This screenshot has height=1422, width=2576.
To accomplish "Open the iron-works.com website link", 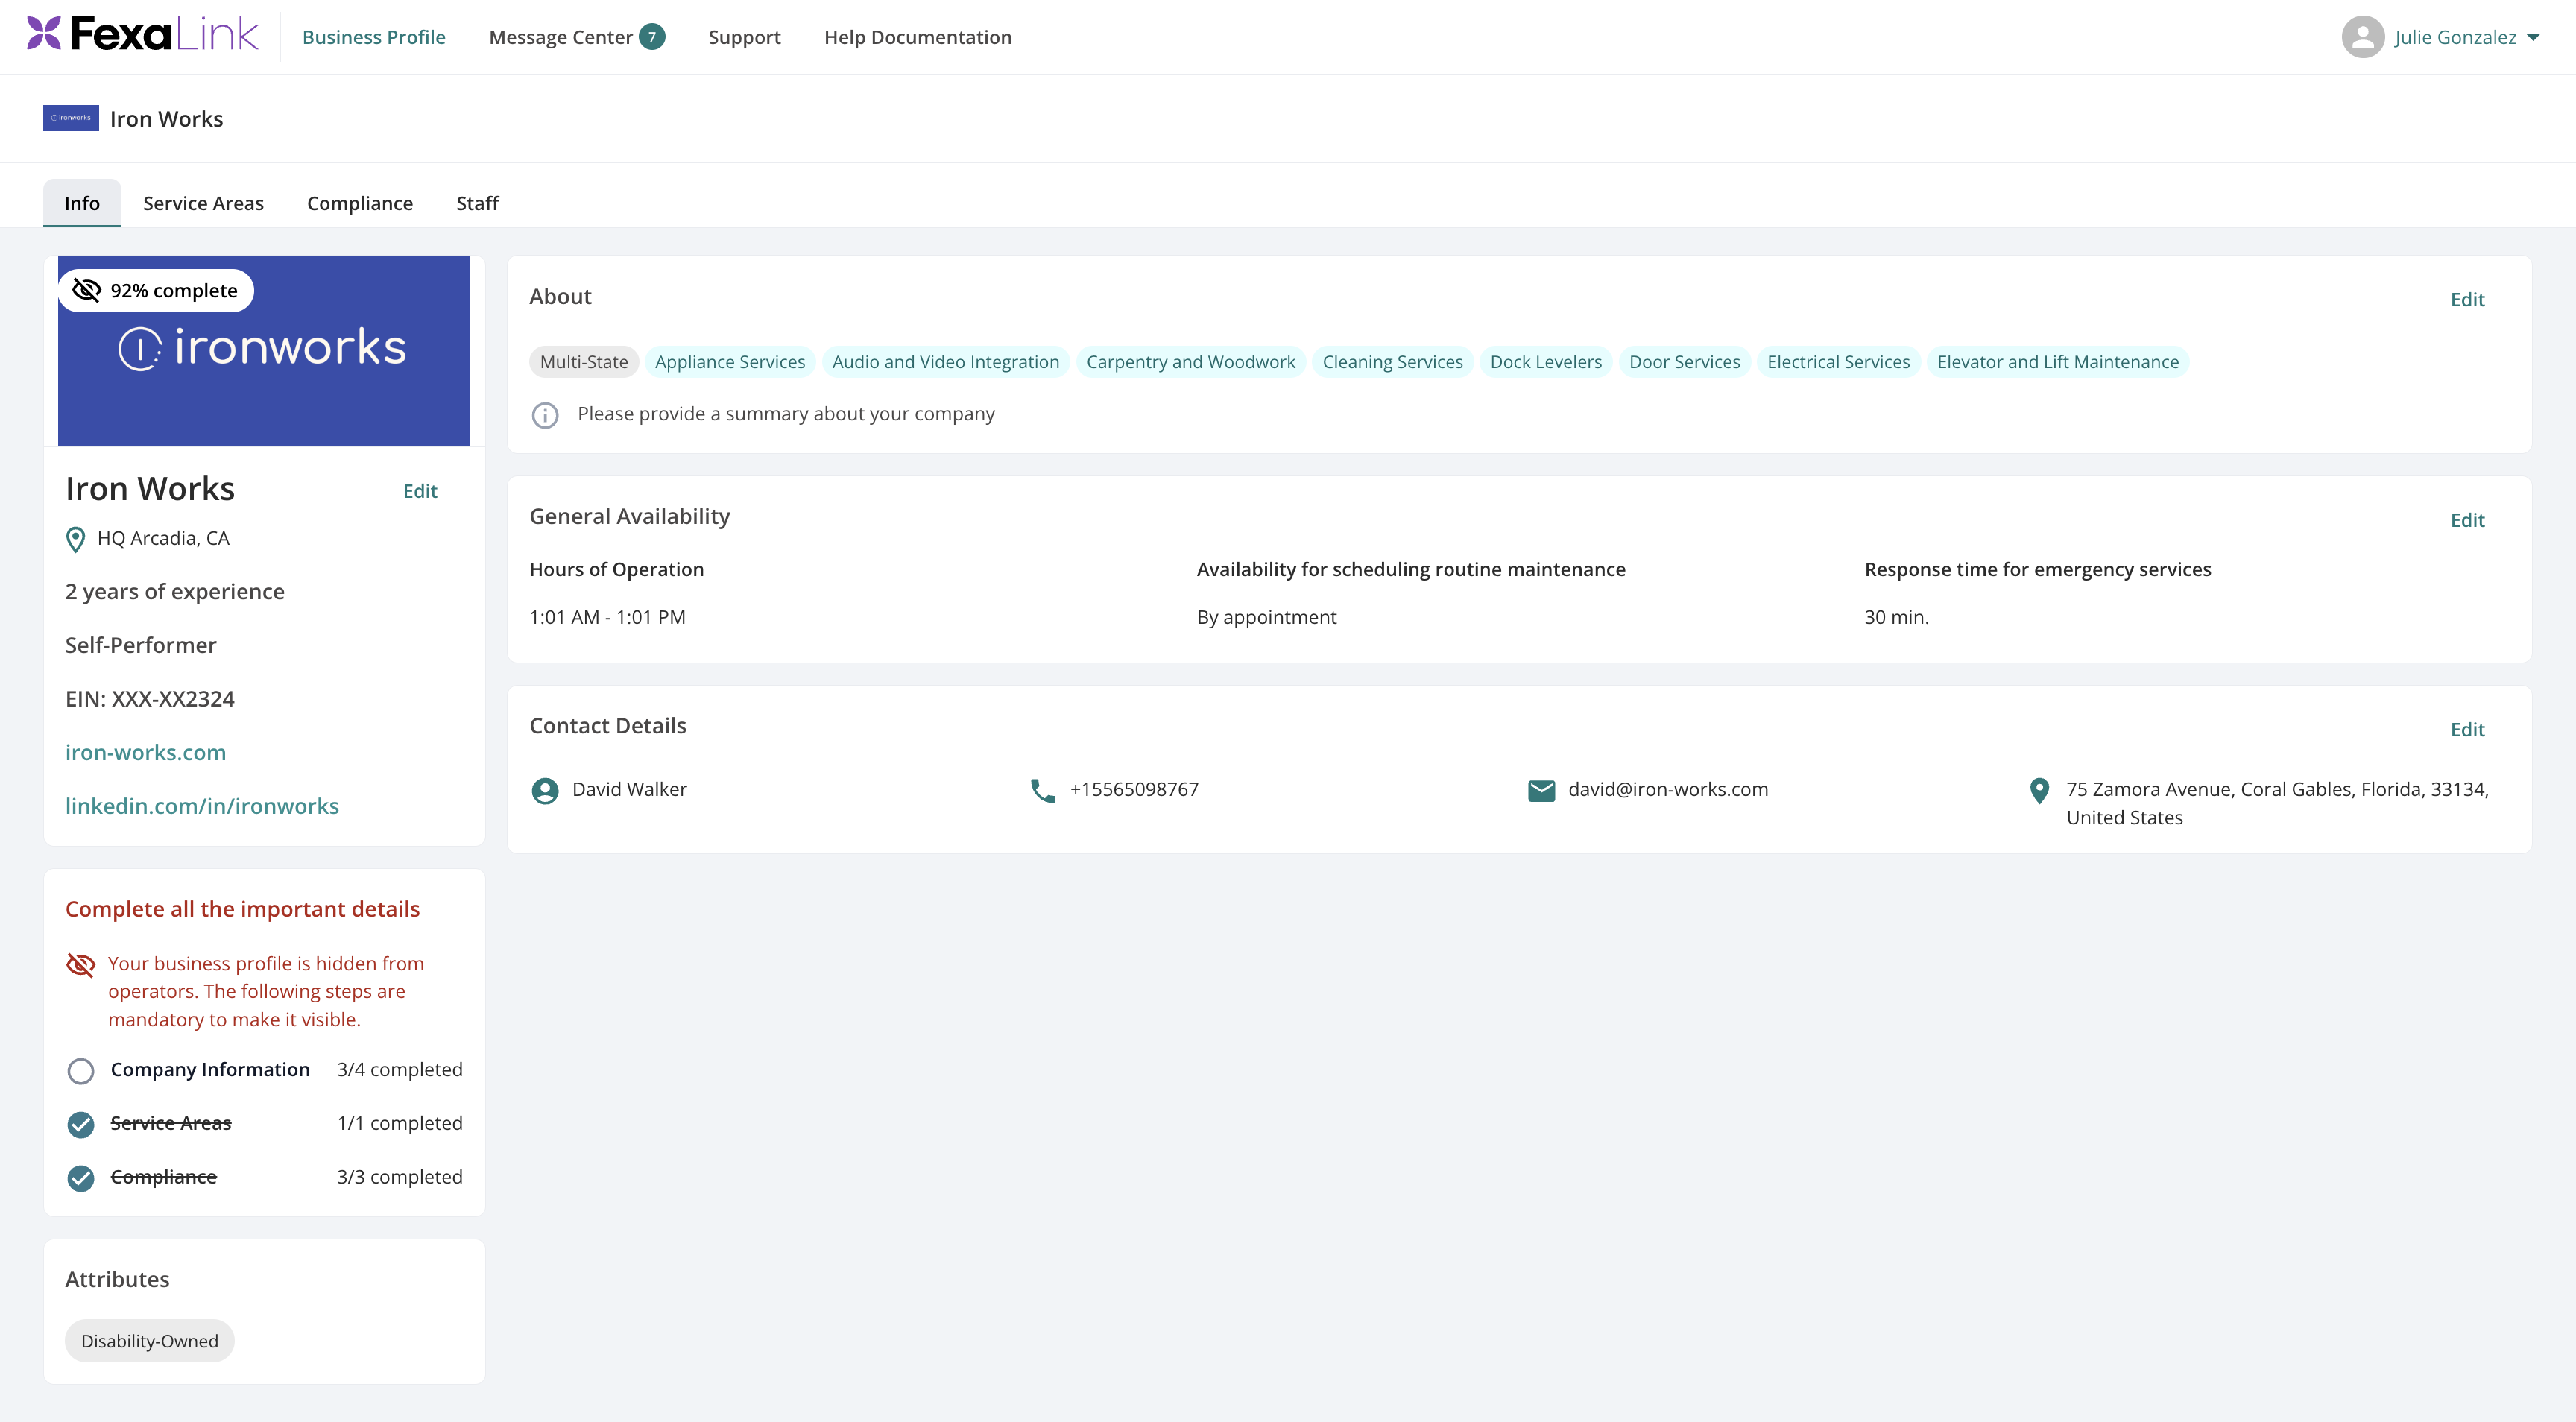I will pos(145,752).
